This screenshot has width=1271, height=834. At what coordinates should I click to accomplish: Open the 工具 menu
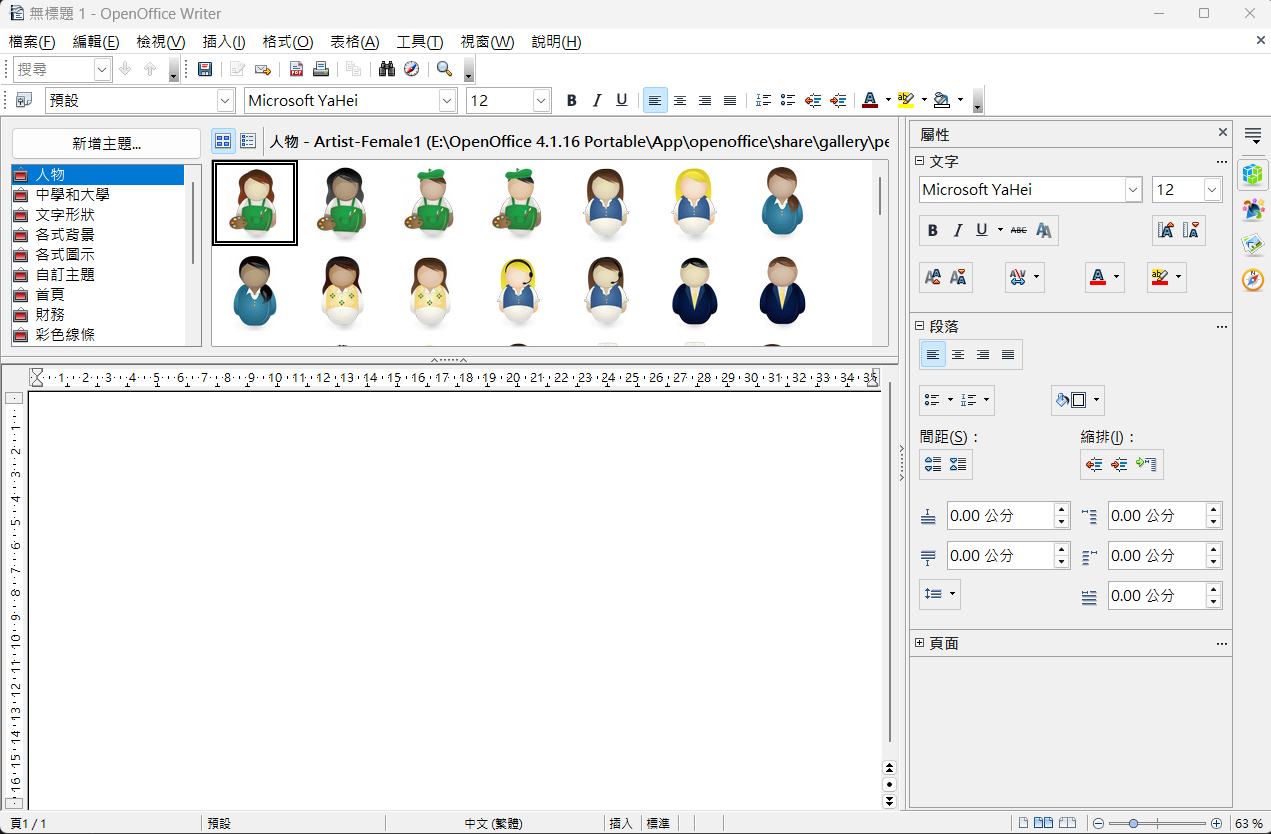click(419, 42)
